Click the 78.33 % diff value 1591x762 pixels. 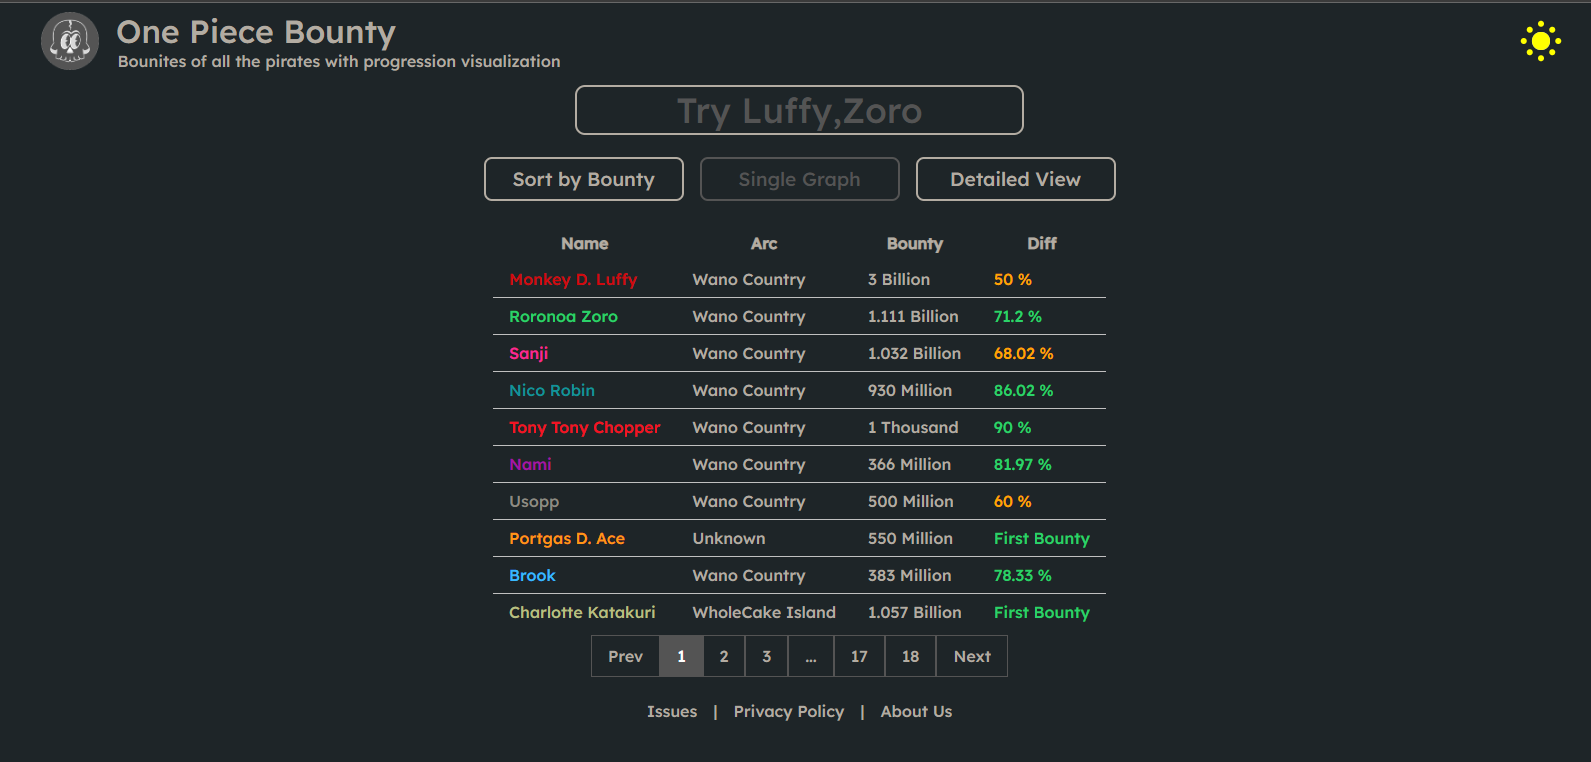[1023, 576]
